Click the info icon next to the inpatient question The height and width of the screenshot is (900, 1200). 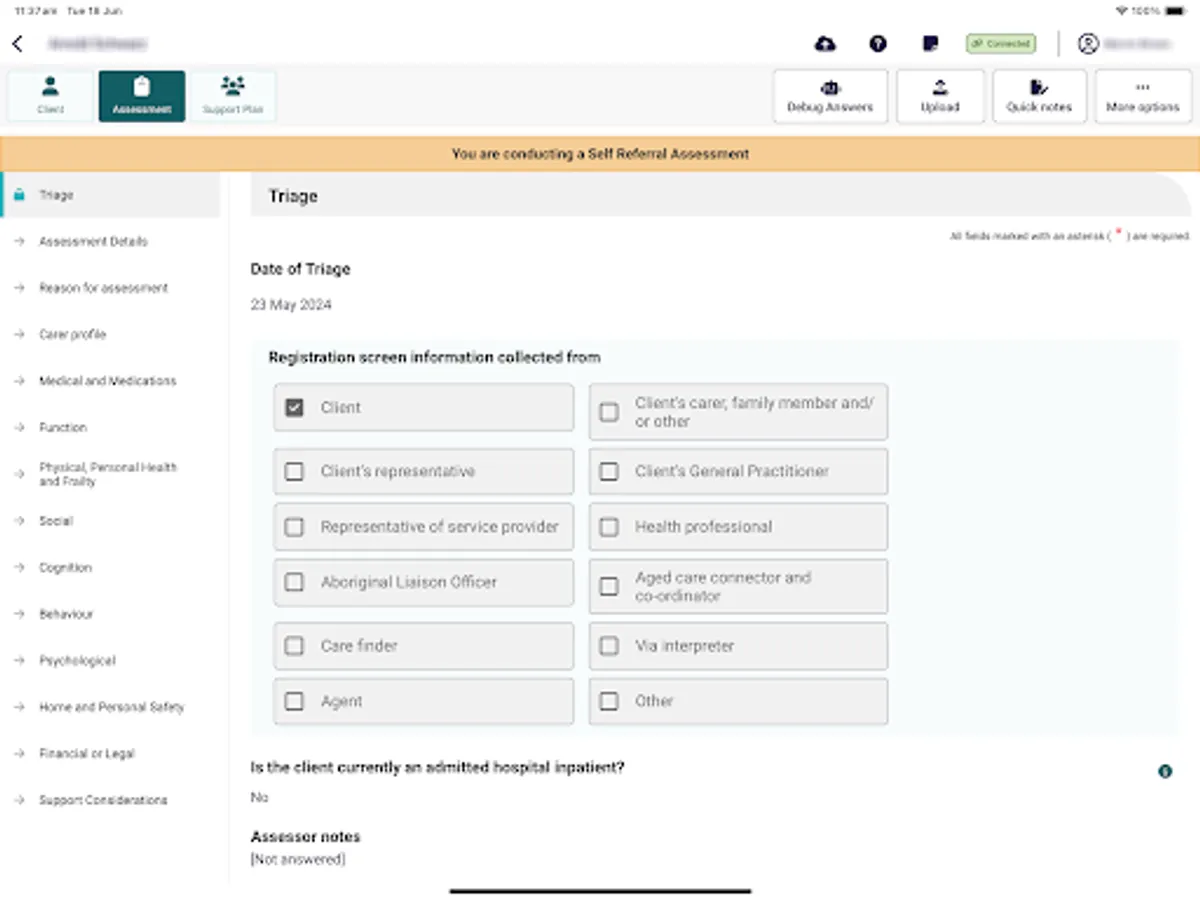tap(1165, 771)
